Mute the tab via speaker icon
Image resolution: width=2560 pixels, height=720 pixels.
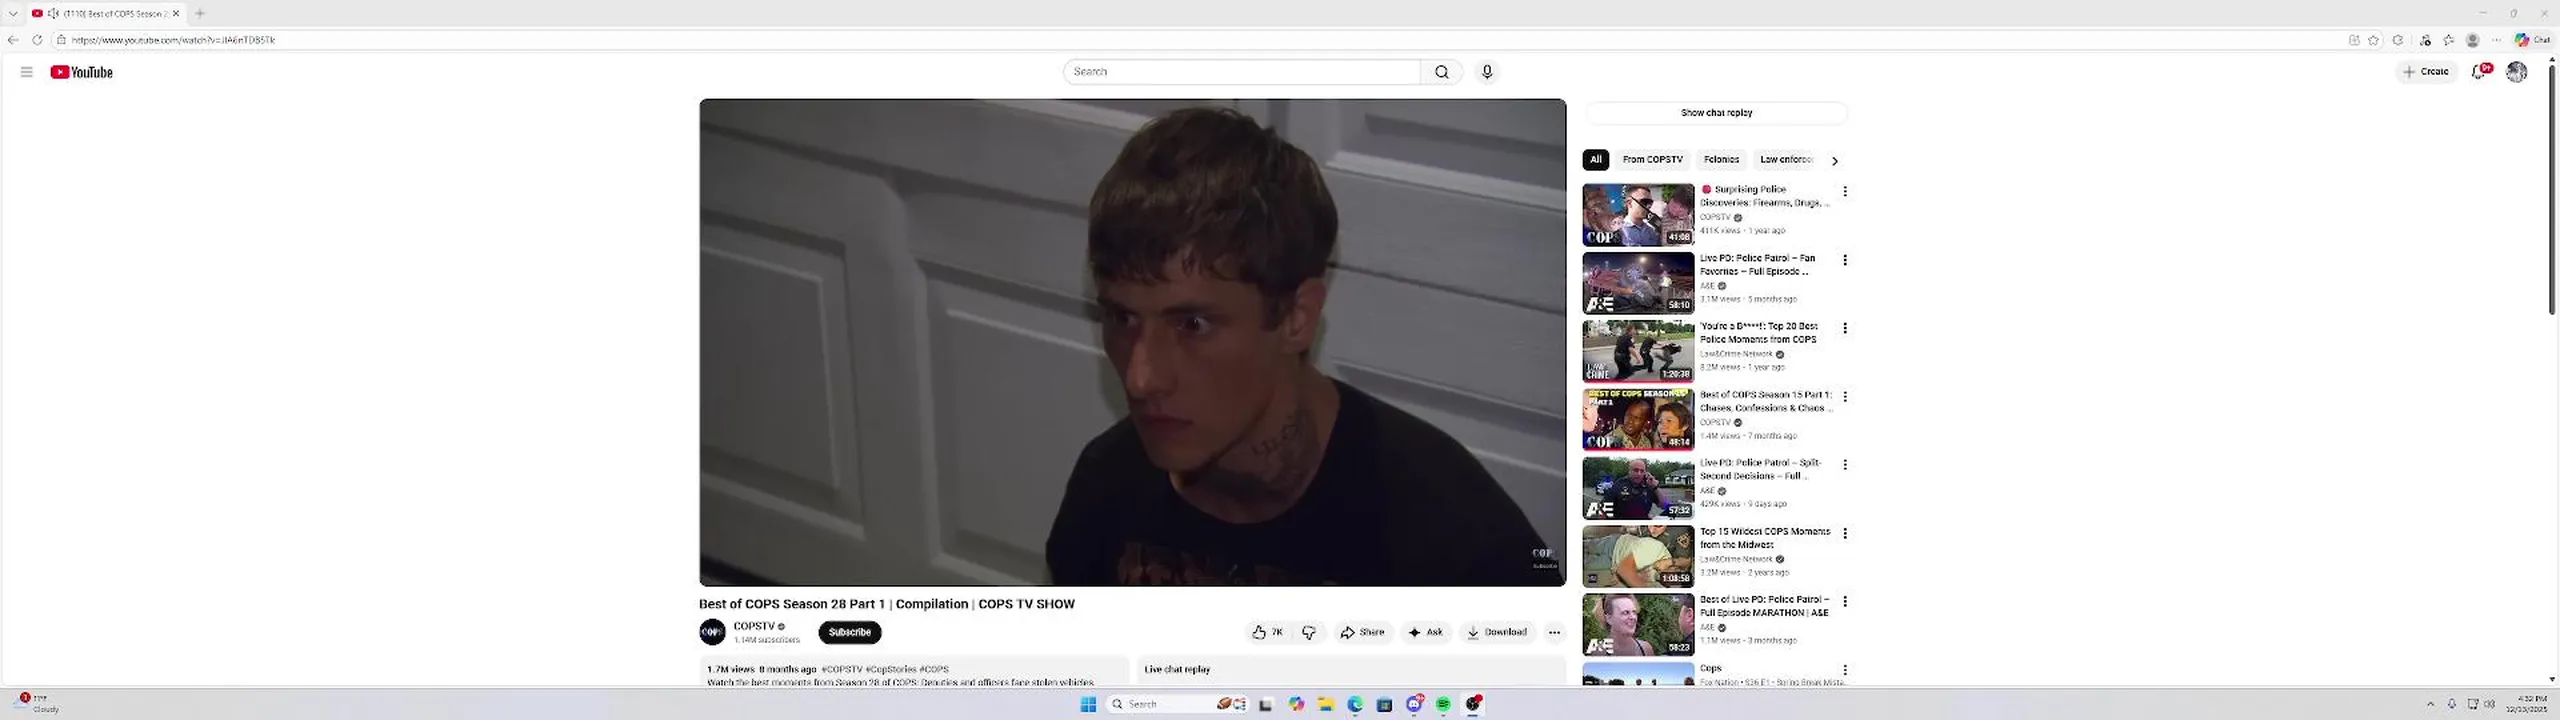tap(53, 13)
